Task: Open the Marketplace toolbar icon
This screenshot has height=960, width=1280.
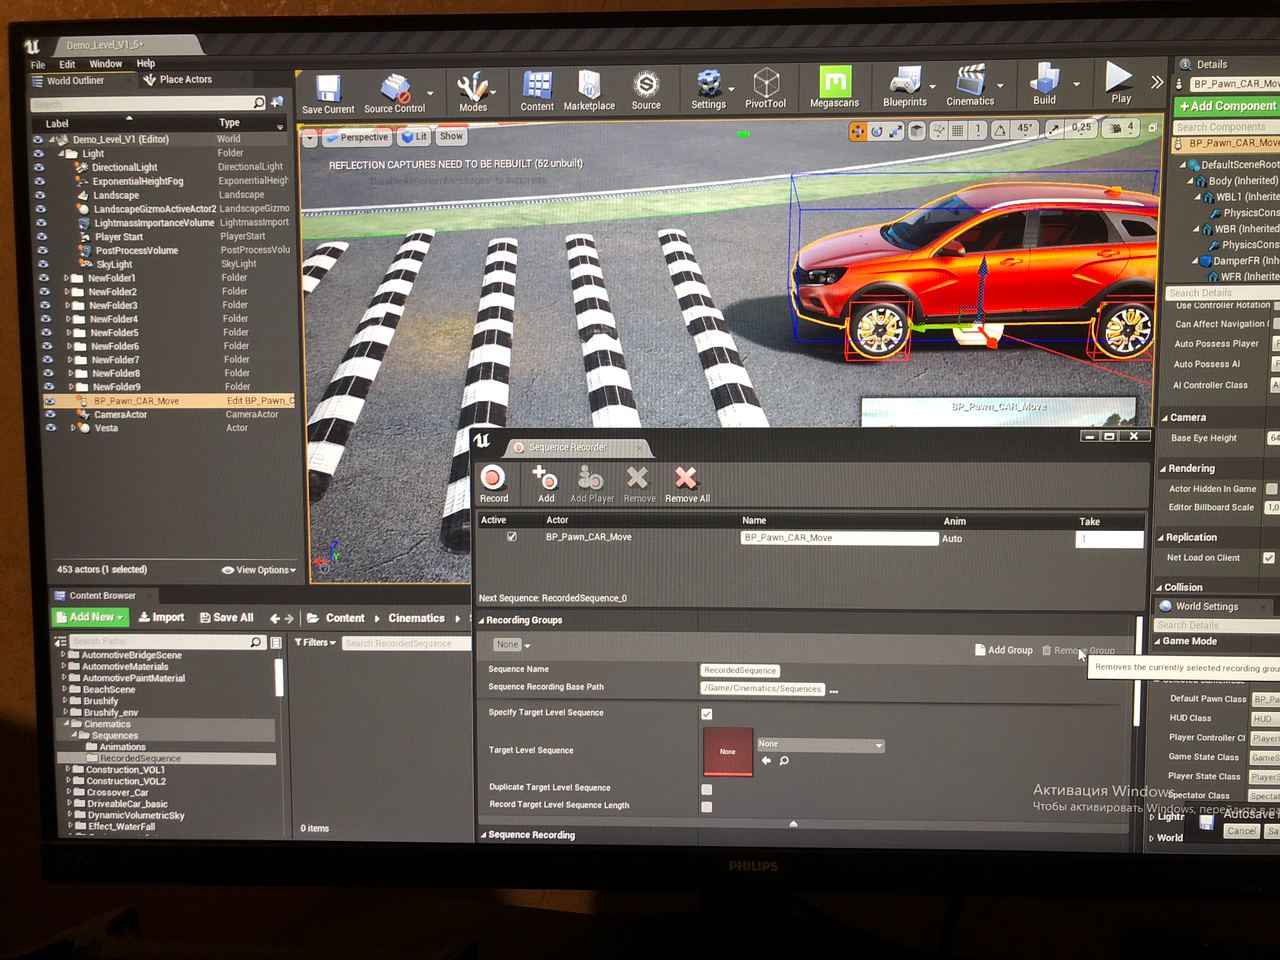Action: pos(589,85)
